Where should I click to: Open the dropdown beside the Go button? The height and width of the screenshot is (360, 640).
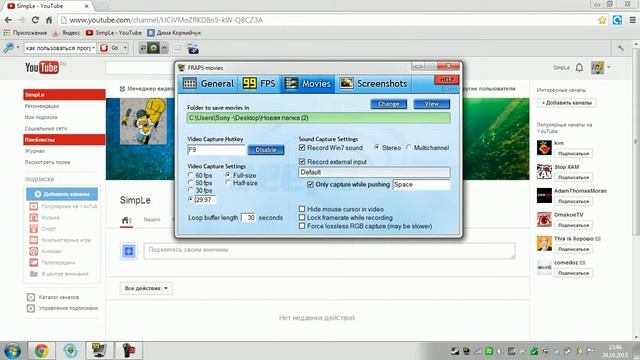(125, 48)
